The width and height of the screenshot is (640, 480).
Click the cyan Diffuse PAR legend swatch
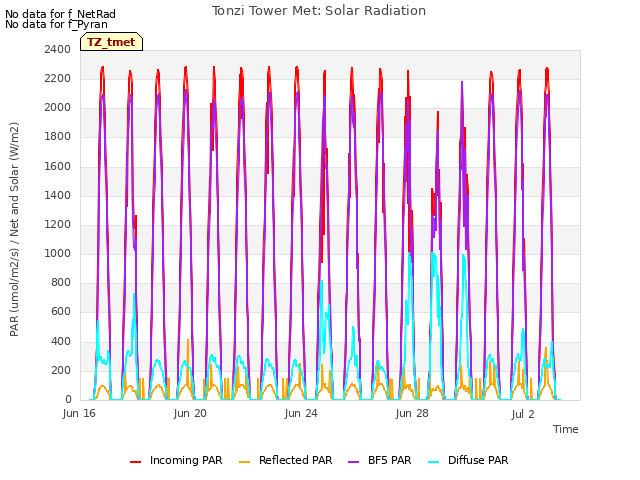[434, 462]
